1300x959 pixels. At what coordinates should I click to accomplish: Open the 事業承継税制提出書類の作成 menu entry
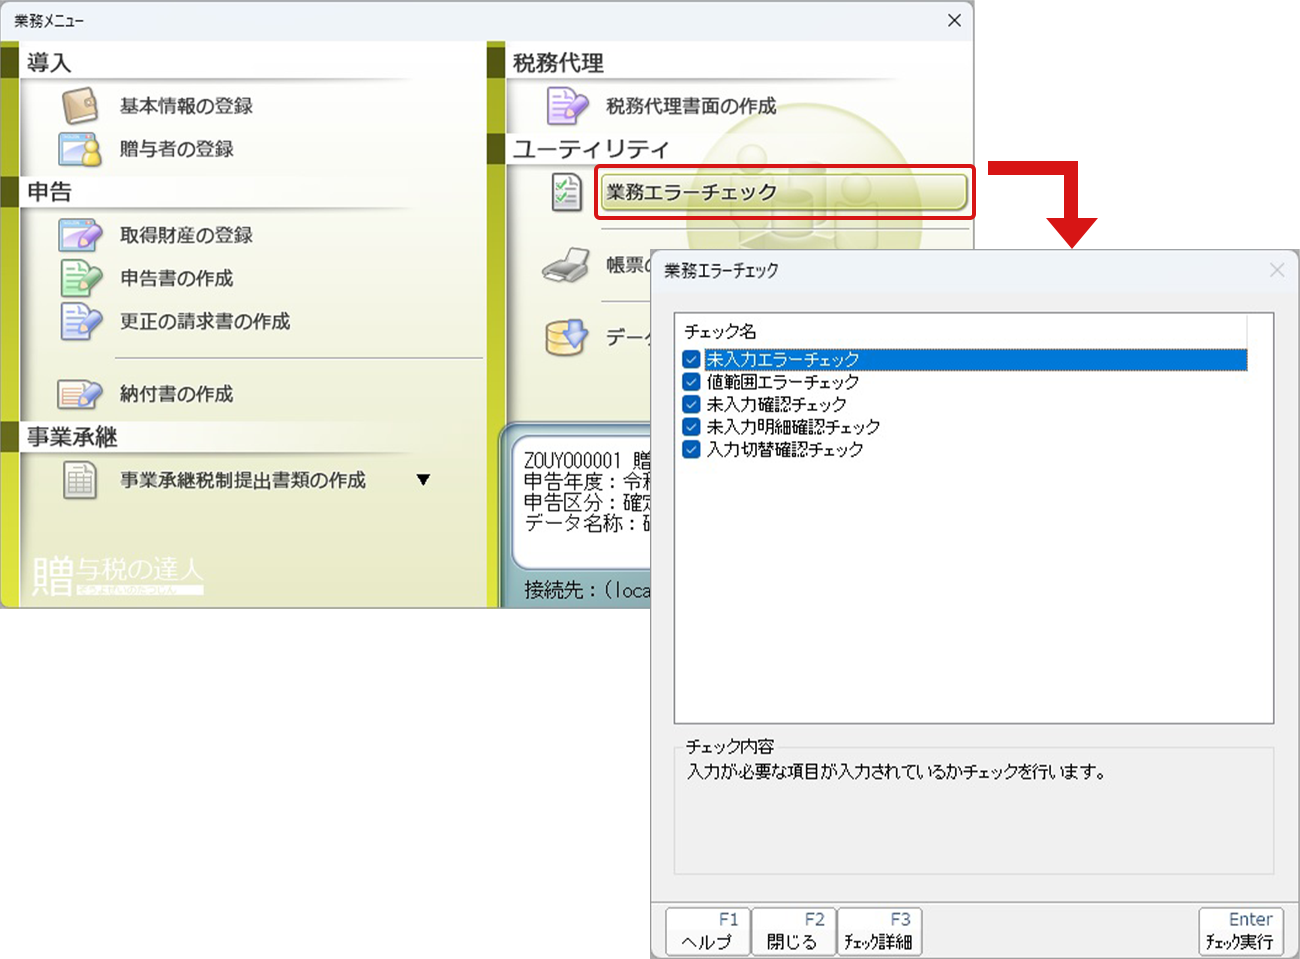[242, 480]
